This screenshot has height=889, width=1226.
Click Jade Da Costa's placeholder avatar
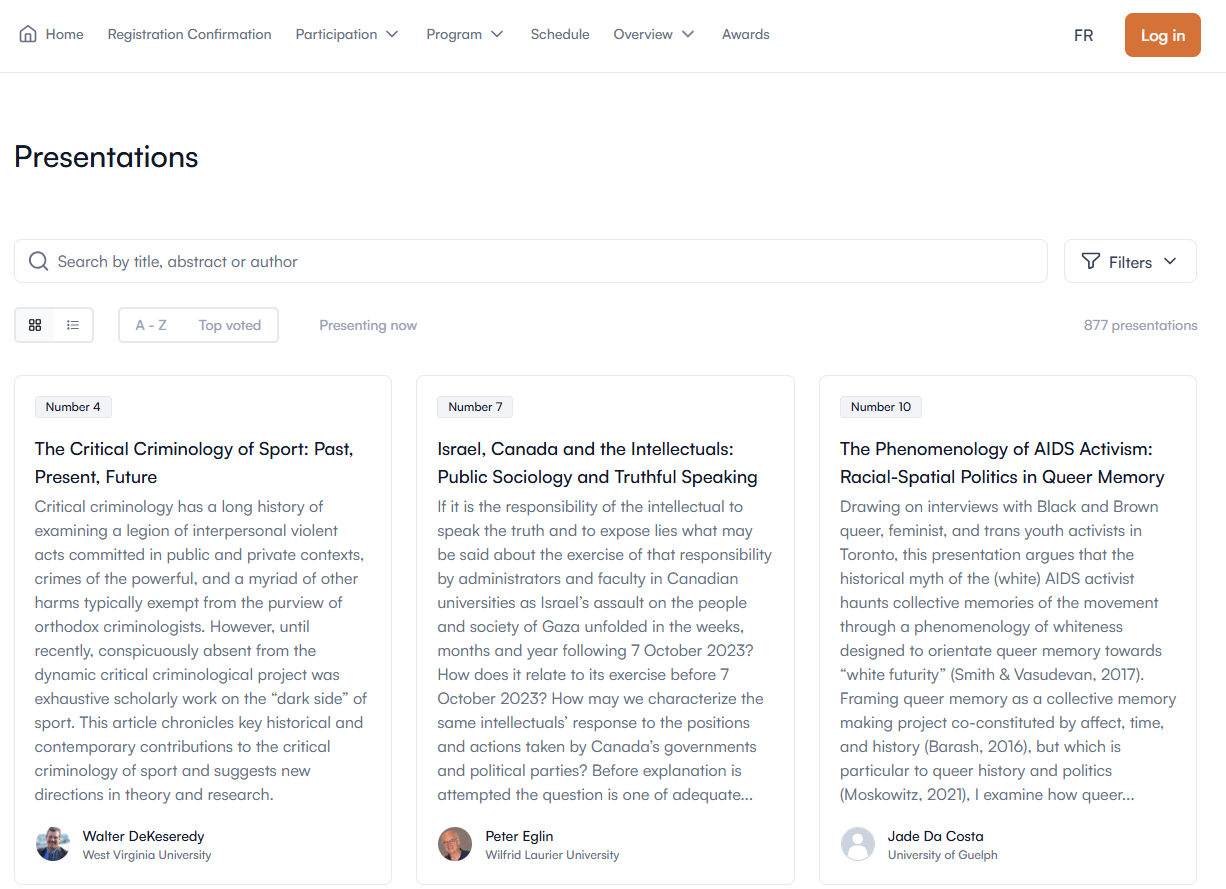tap(858, 844)
